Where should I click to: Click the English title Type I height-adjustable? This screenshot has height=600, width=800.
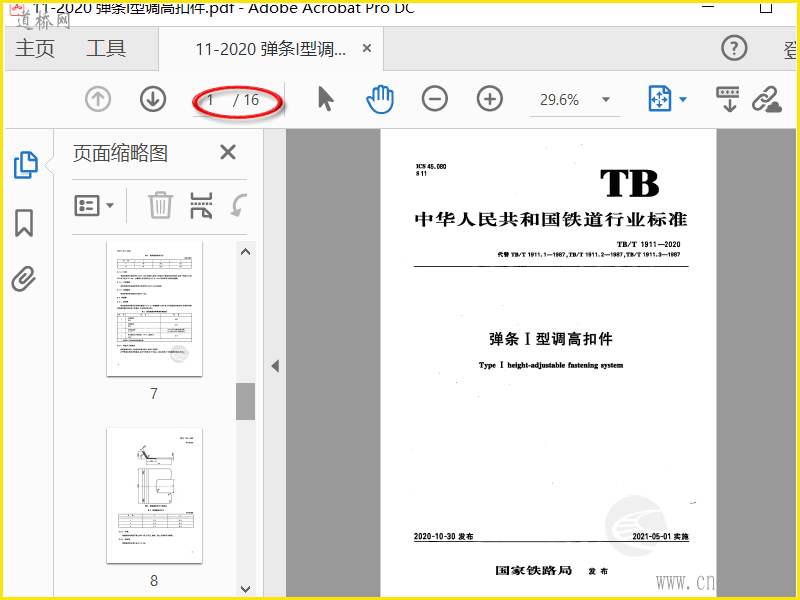[x=551, y=365]
